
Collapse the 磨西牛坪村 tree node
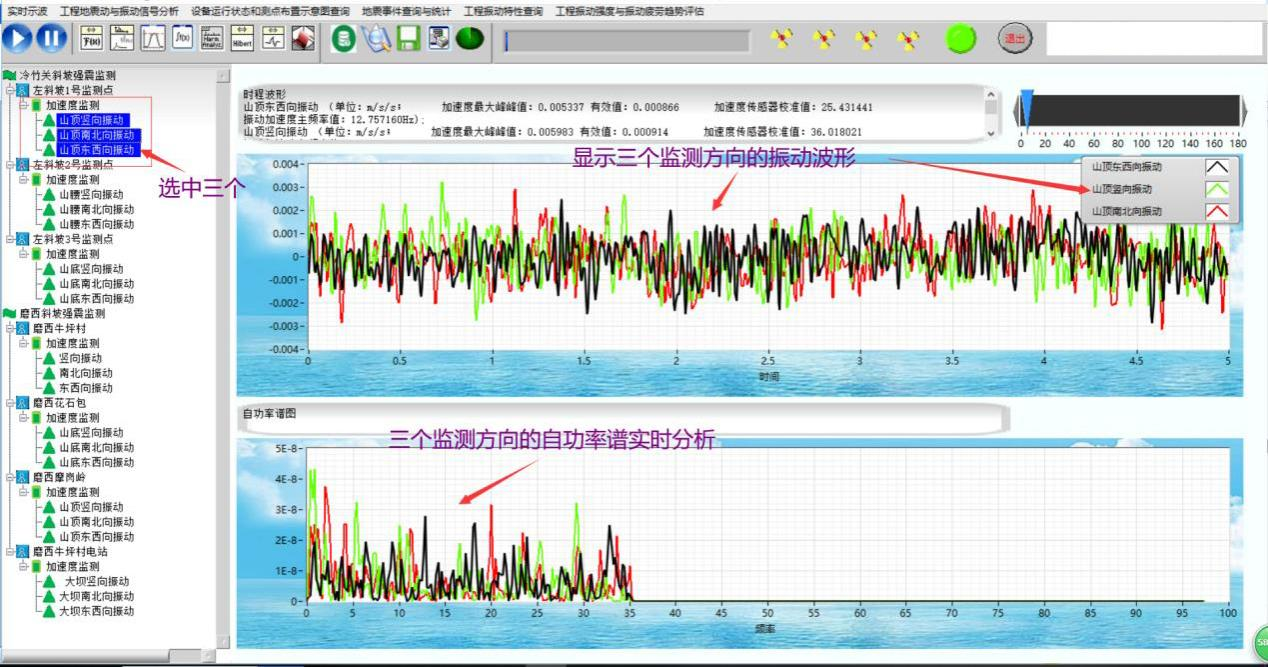[x=9, y=328]
